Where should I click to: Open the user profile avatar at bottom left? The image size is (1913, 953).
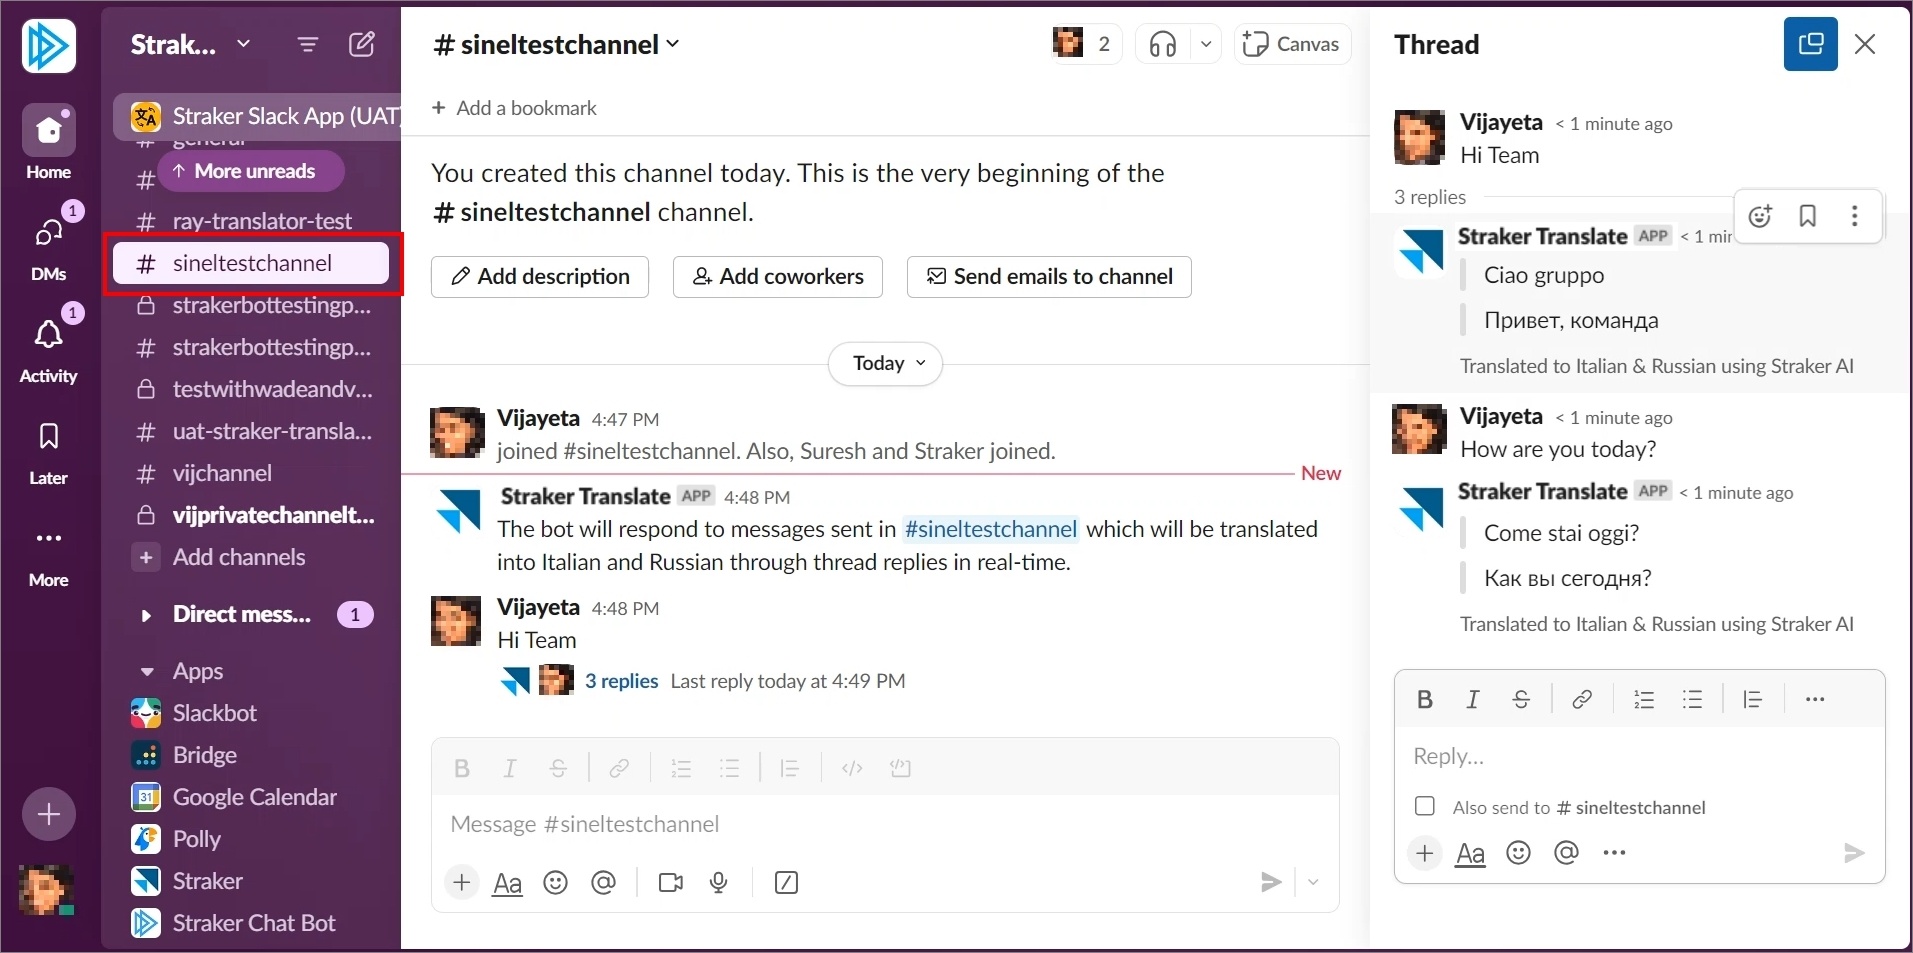tap(45, 889)
